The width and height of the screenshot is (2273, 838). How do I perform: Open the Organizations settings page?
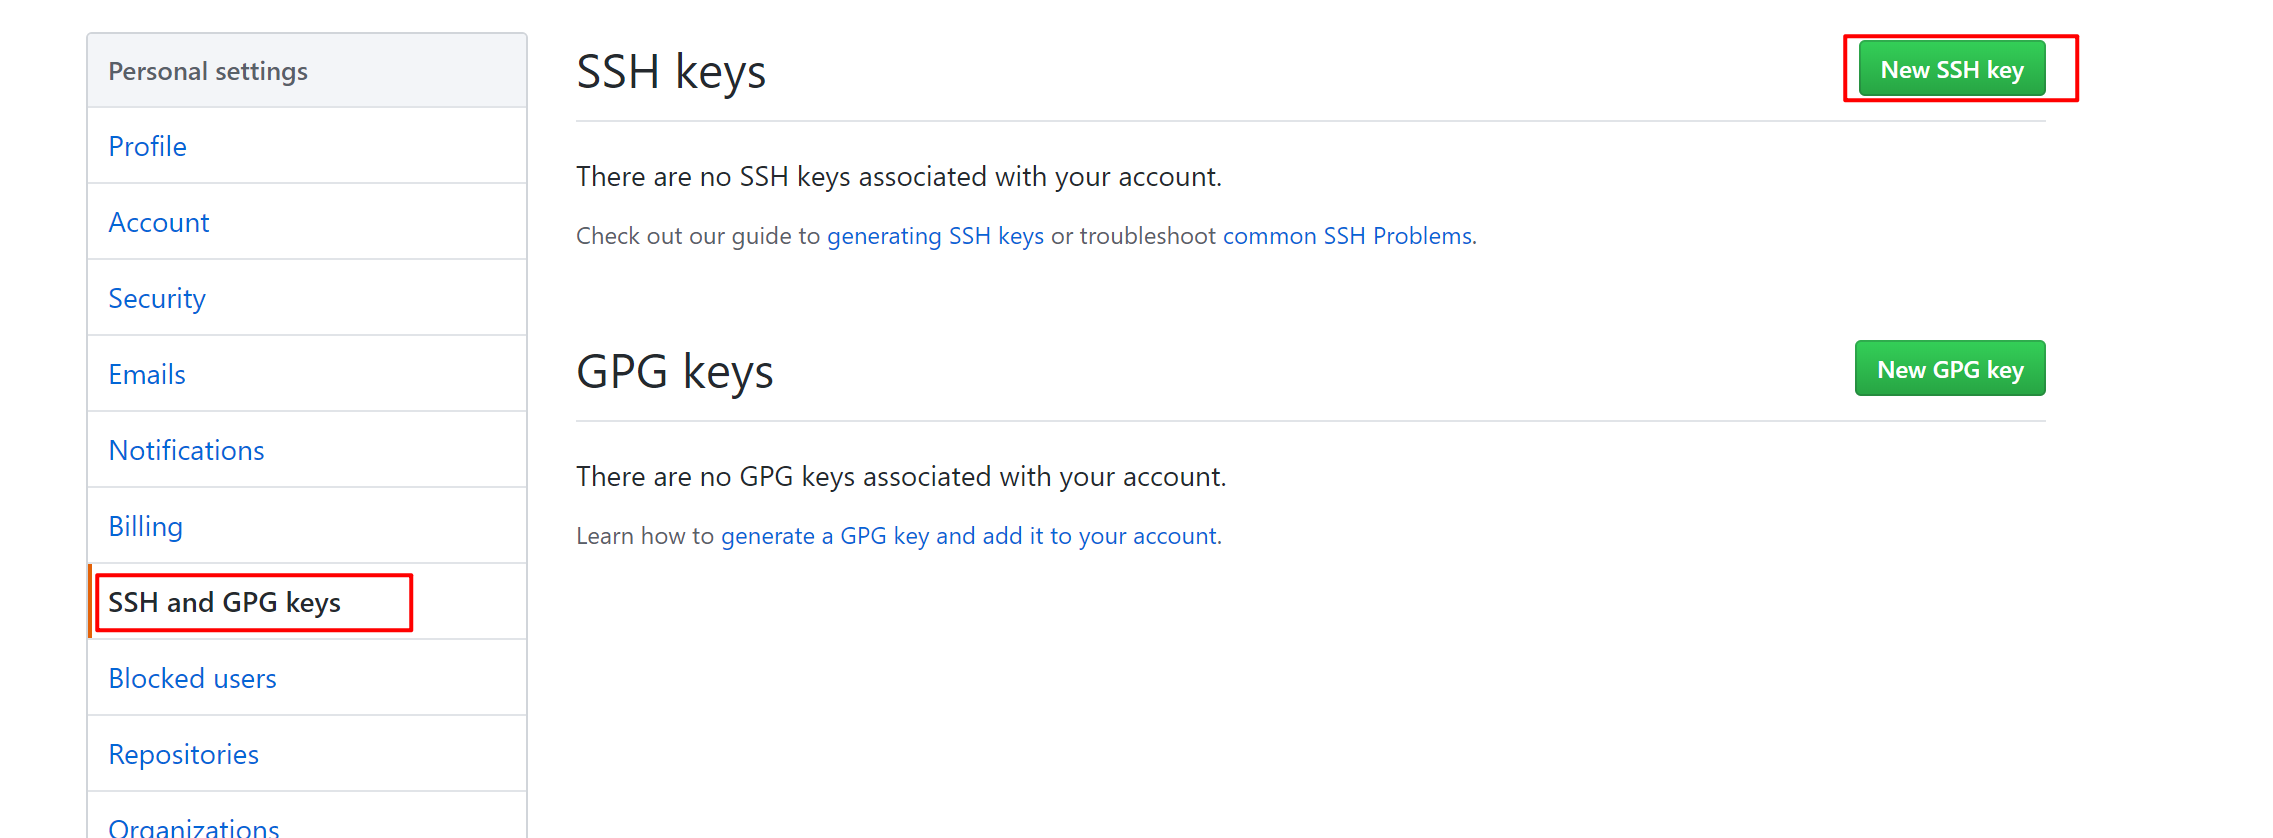194,825
